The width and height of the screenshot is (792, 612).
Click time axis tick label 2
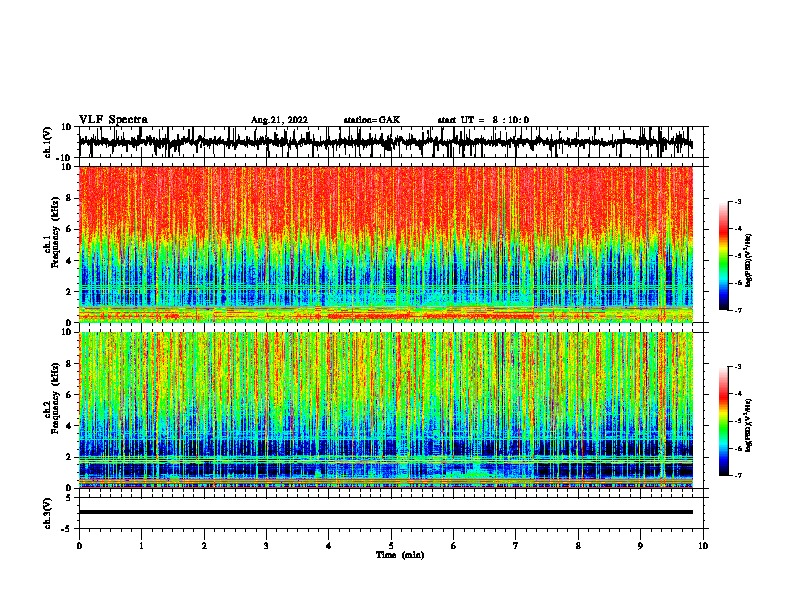(204, 546)
